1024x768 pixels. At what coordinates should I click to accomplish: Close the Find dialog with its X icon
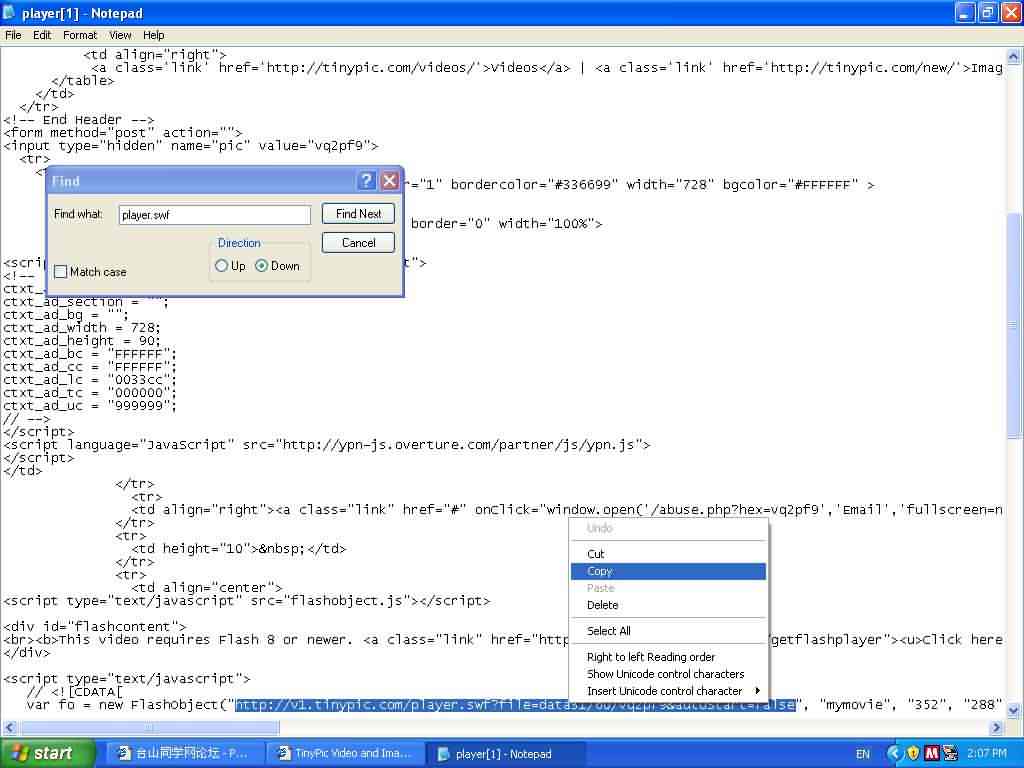(389, 181)
